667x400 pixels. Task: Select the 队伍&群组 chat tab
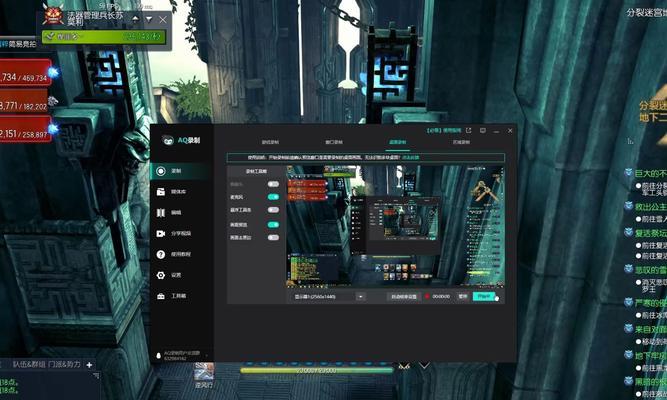[x=28, y=365]
